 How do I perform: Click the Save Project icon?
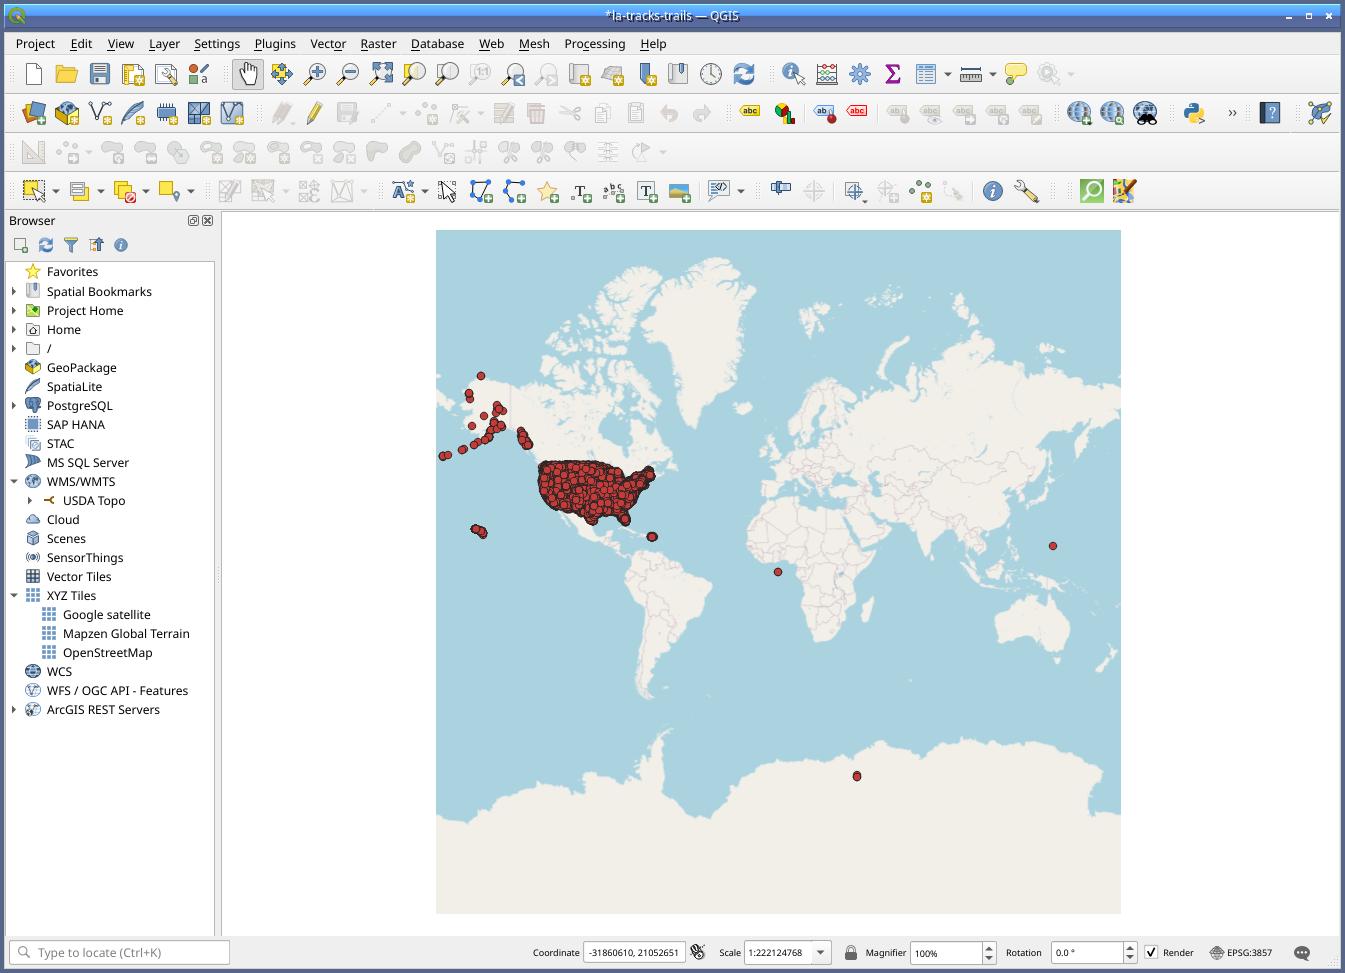(x=99, y=74)
